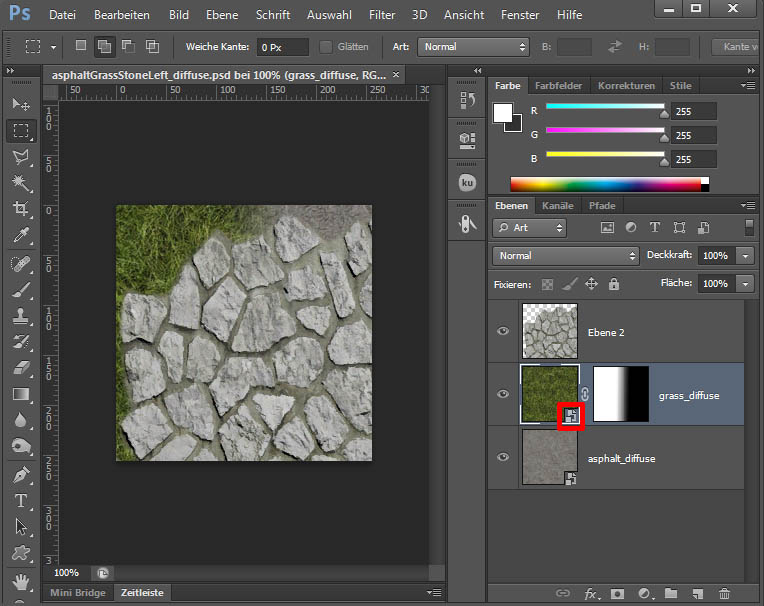Hide the Ebene 2 layer

click(504, 332)
